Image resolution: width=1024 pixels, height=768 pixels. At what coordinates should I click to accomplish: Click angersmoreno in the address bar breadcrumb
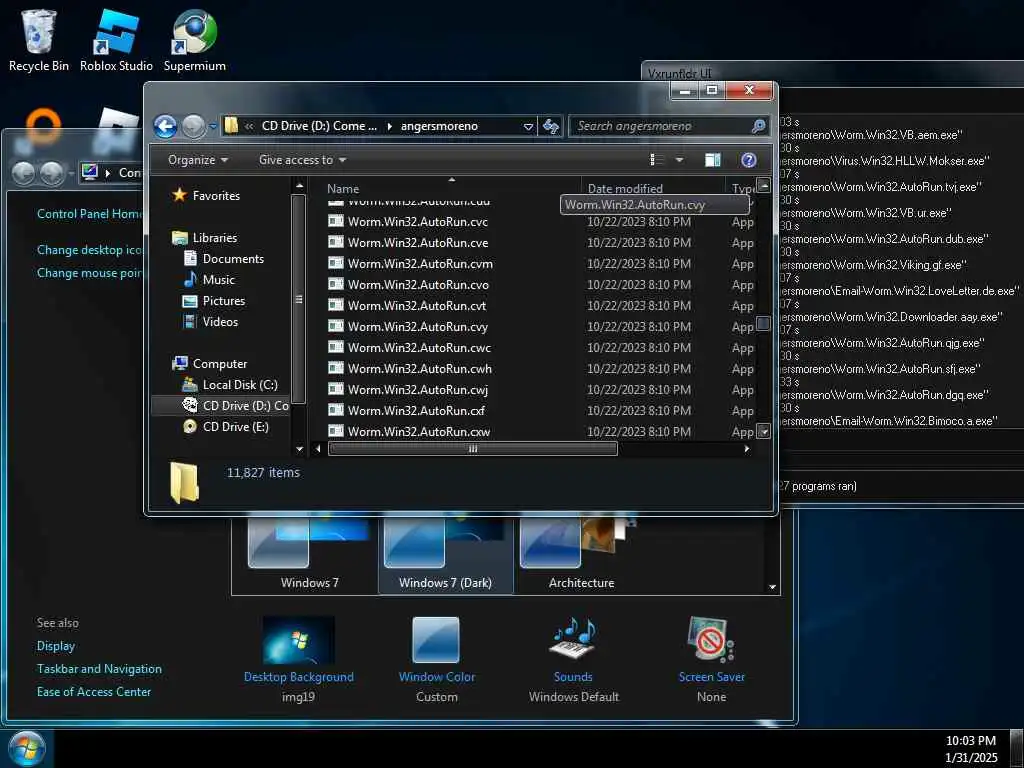(439, 126)
